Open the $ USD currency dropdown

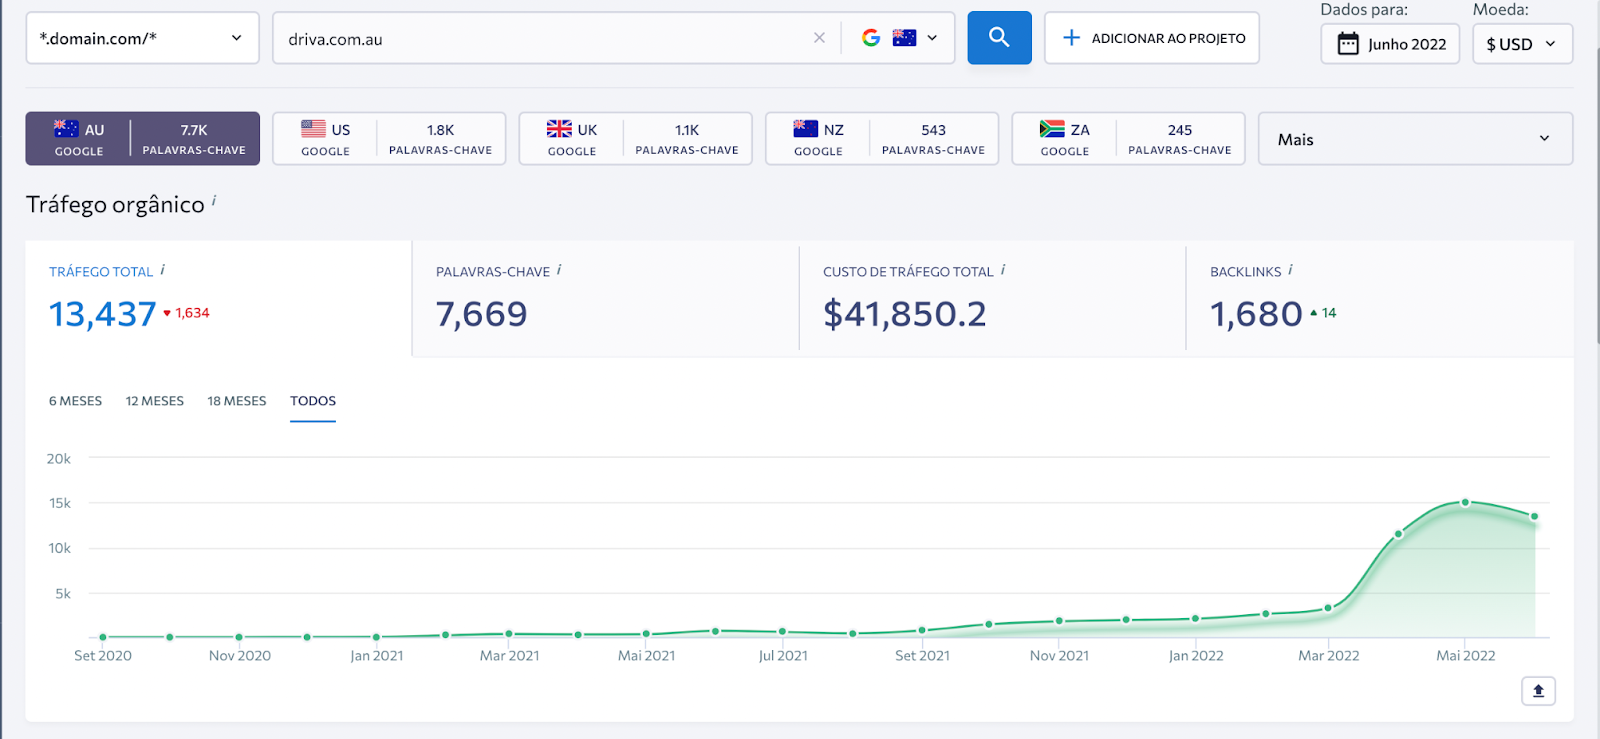pos(1522,44)
